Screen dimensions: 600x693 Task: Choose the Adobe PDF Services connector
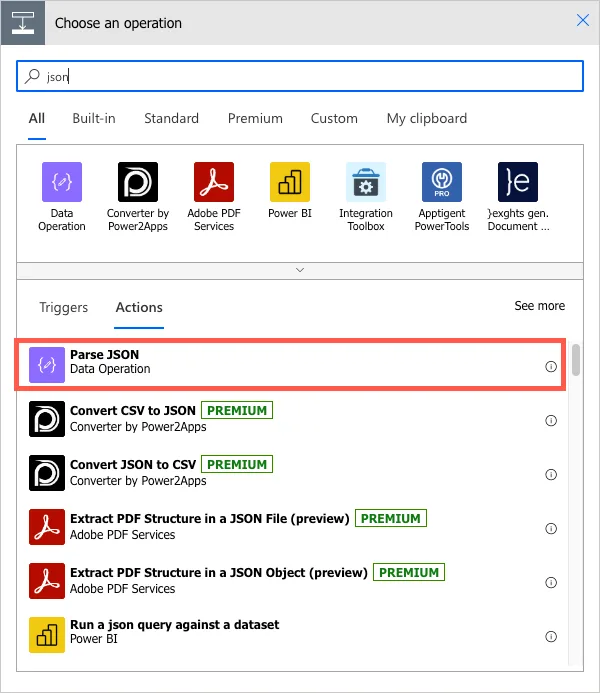(214, 182)
